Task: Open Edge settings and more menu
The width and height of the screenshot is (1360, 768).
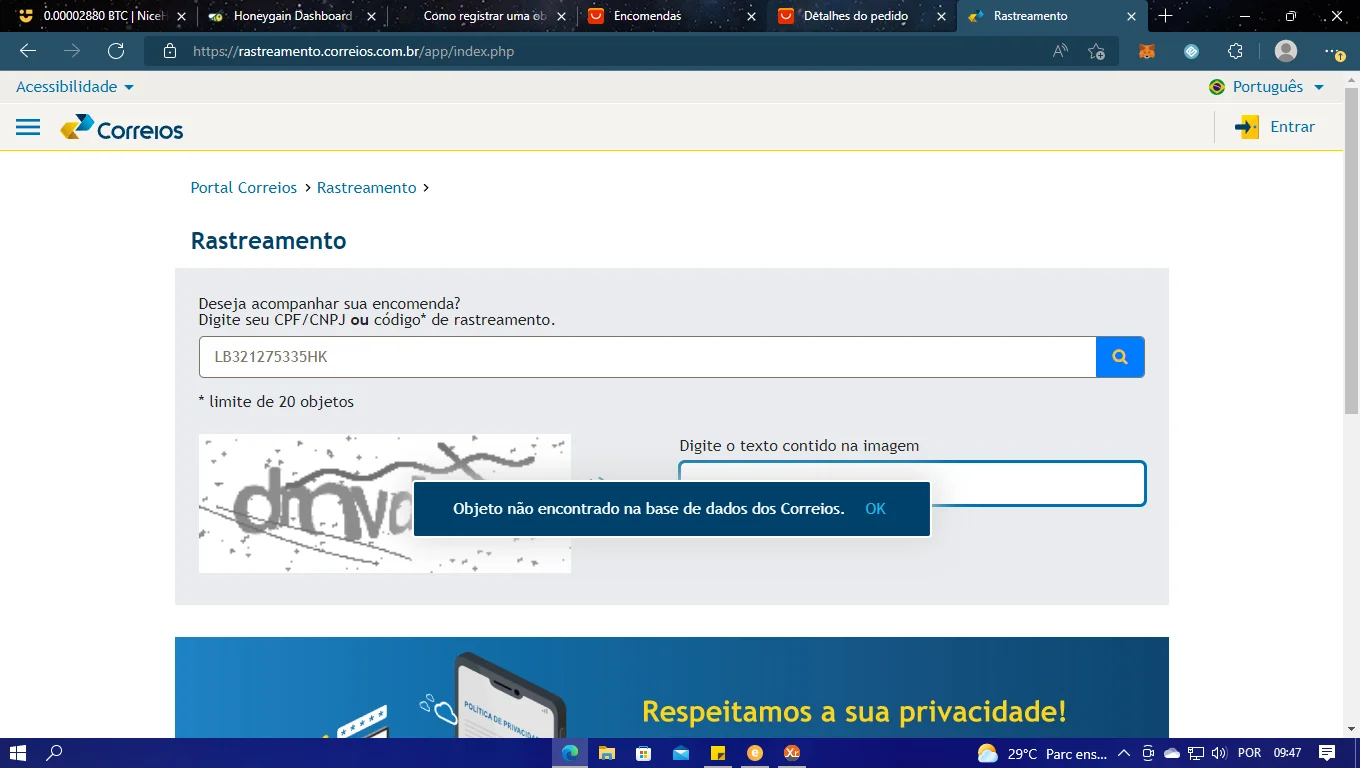Action: point(1334,51)
